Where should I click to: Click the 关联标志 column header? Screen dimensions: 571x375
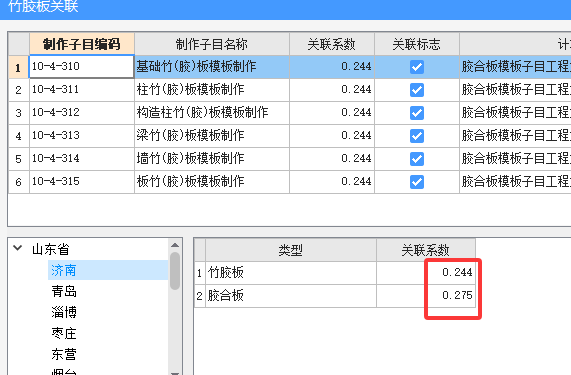[x=417, y=44]
